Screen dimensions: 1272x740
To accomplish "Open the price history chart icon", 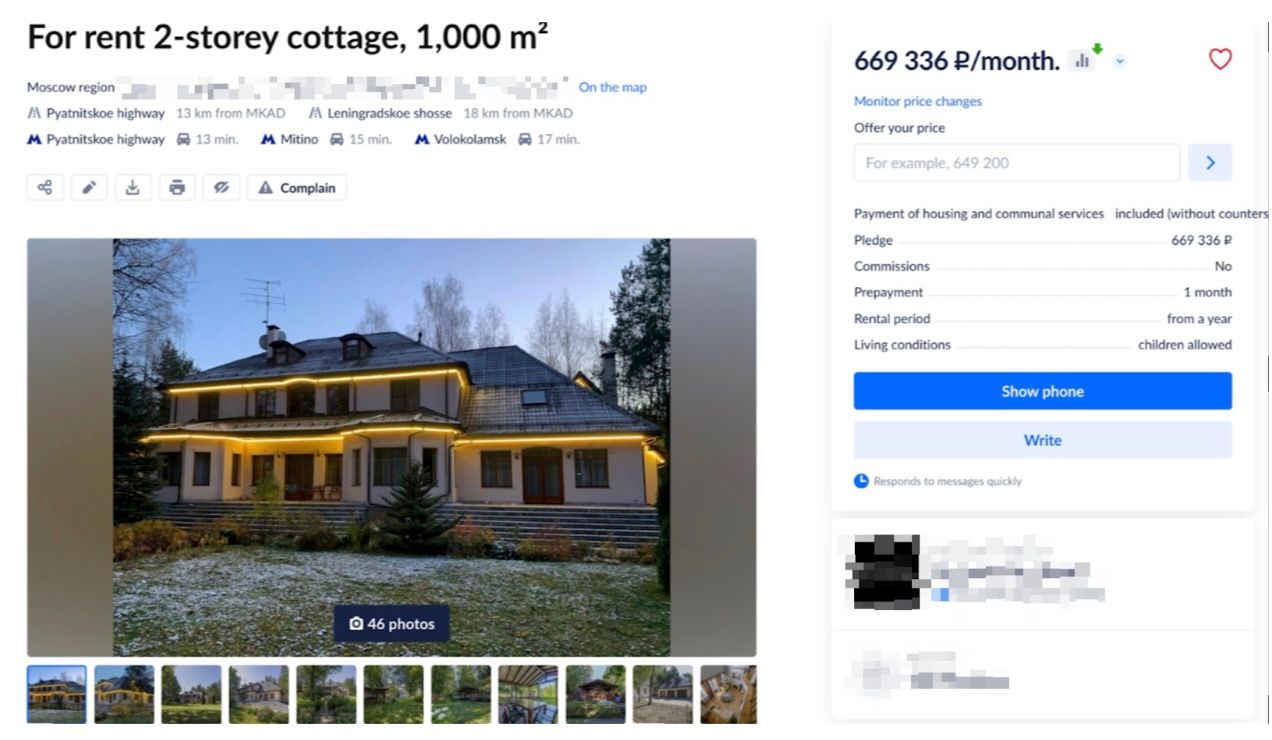I will tap(1084, 60).
